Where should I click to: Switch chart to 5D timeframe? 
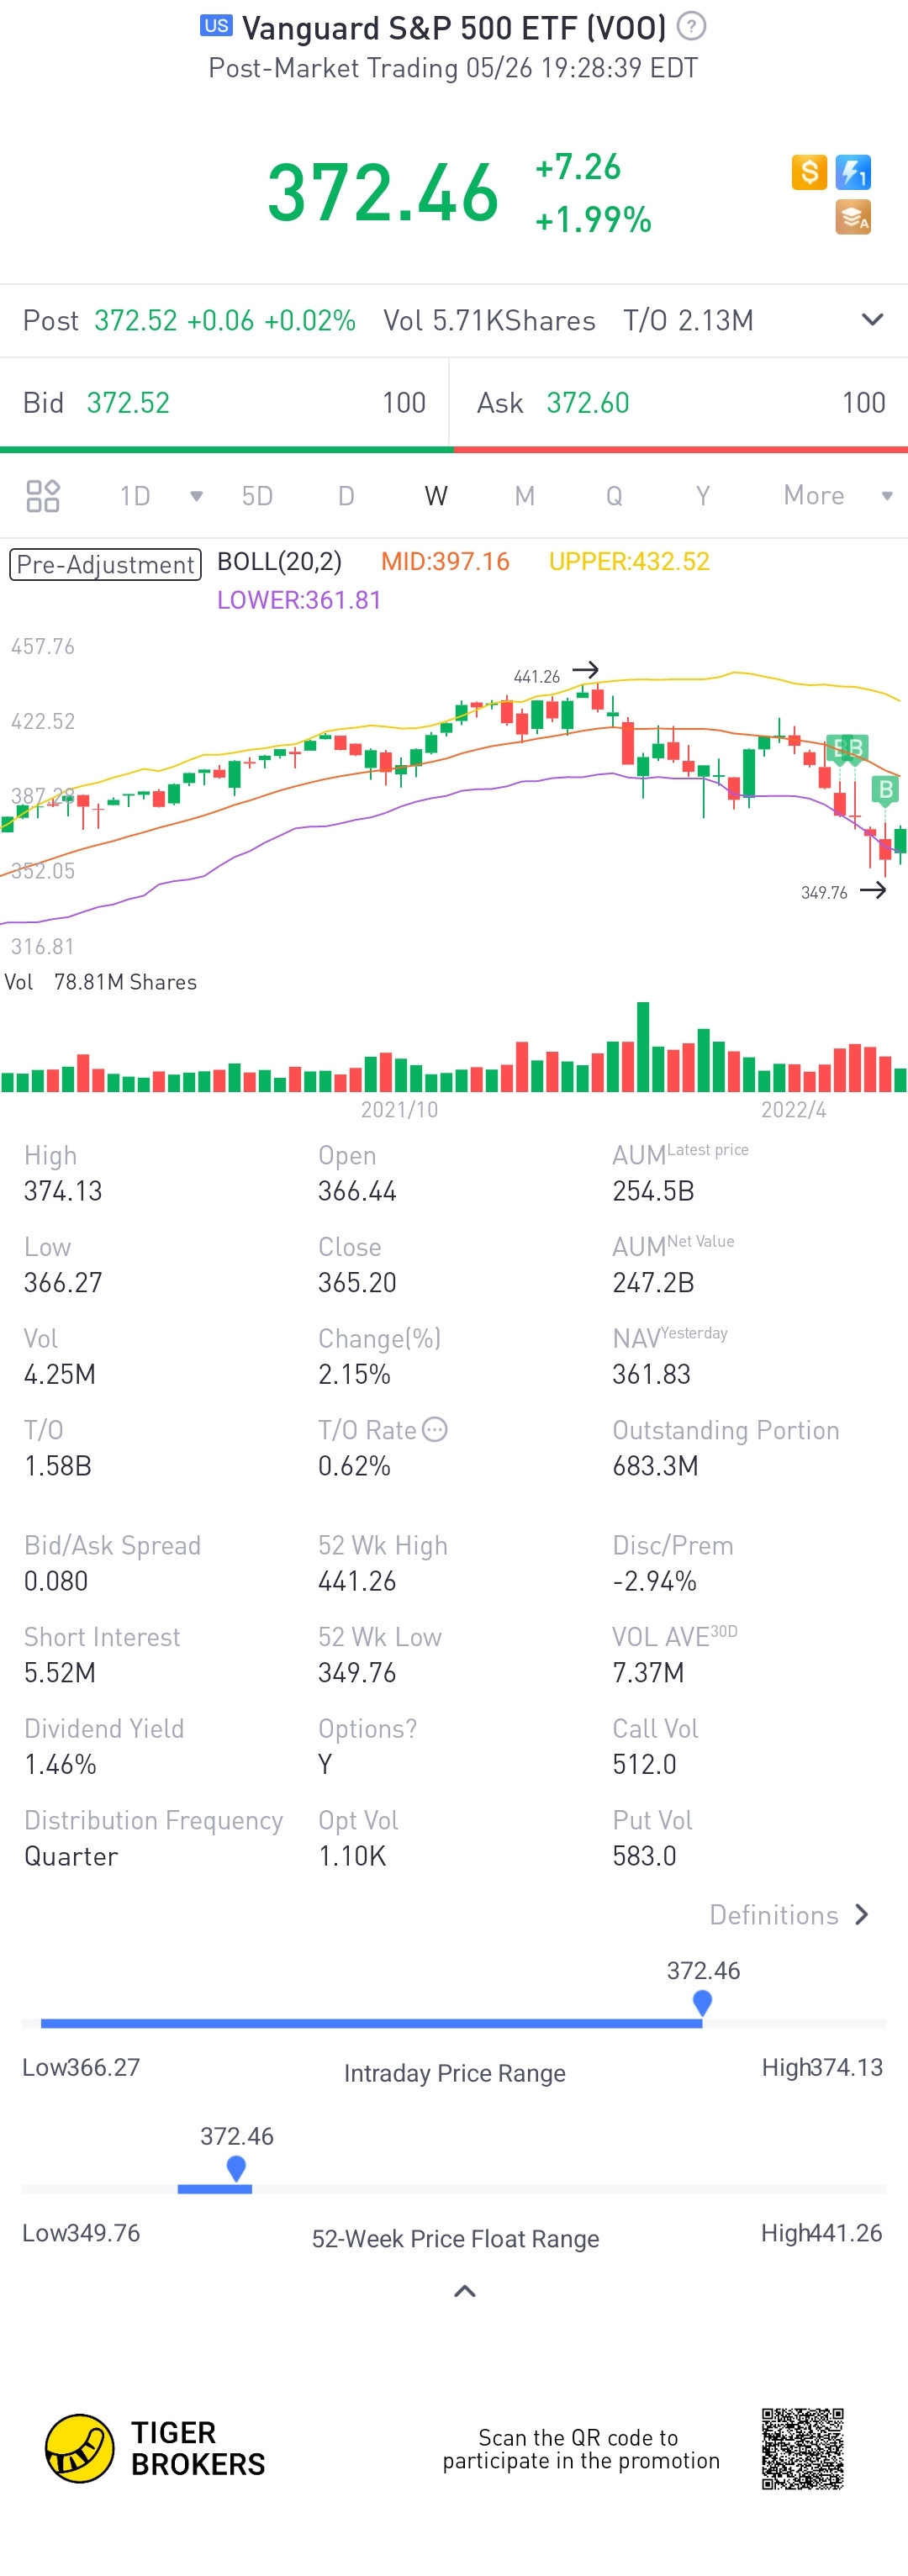(x=257, y=496)
